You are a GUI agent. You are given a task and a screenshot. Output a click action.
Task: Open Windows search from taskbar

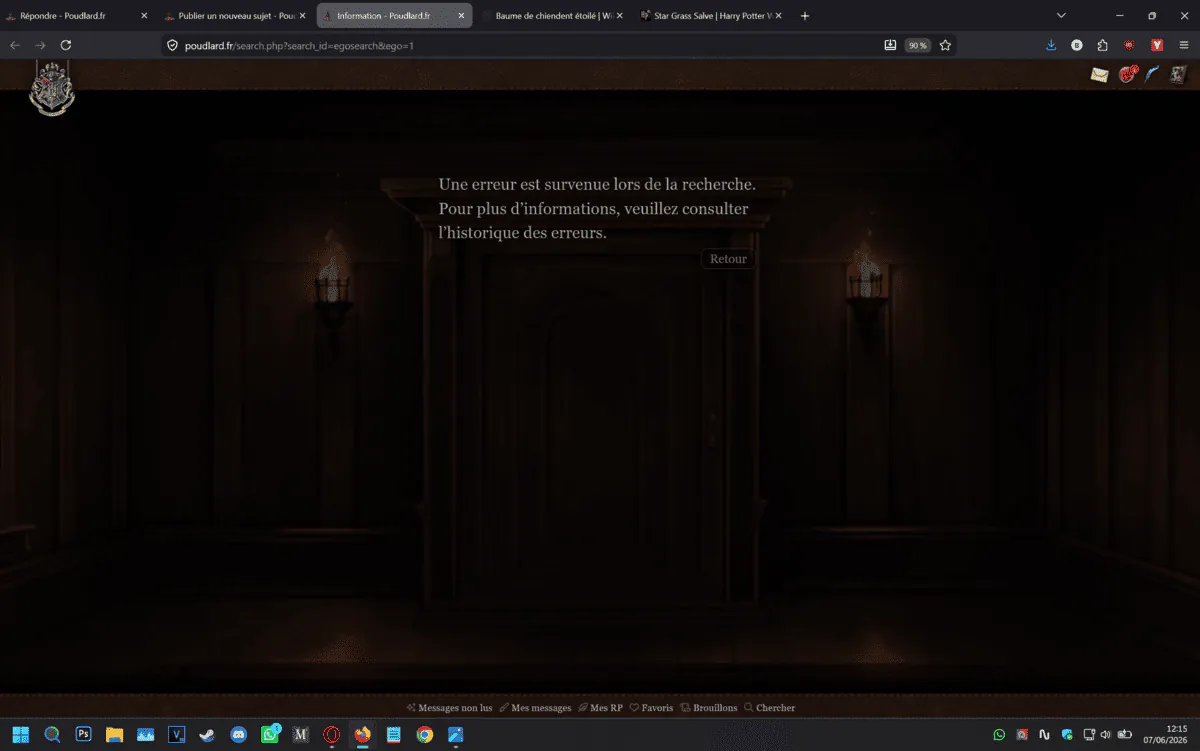click(52, 734)
